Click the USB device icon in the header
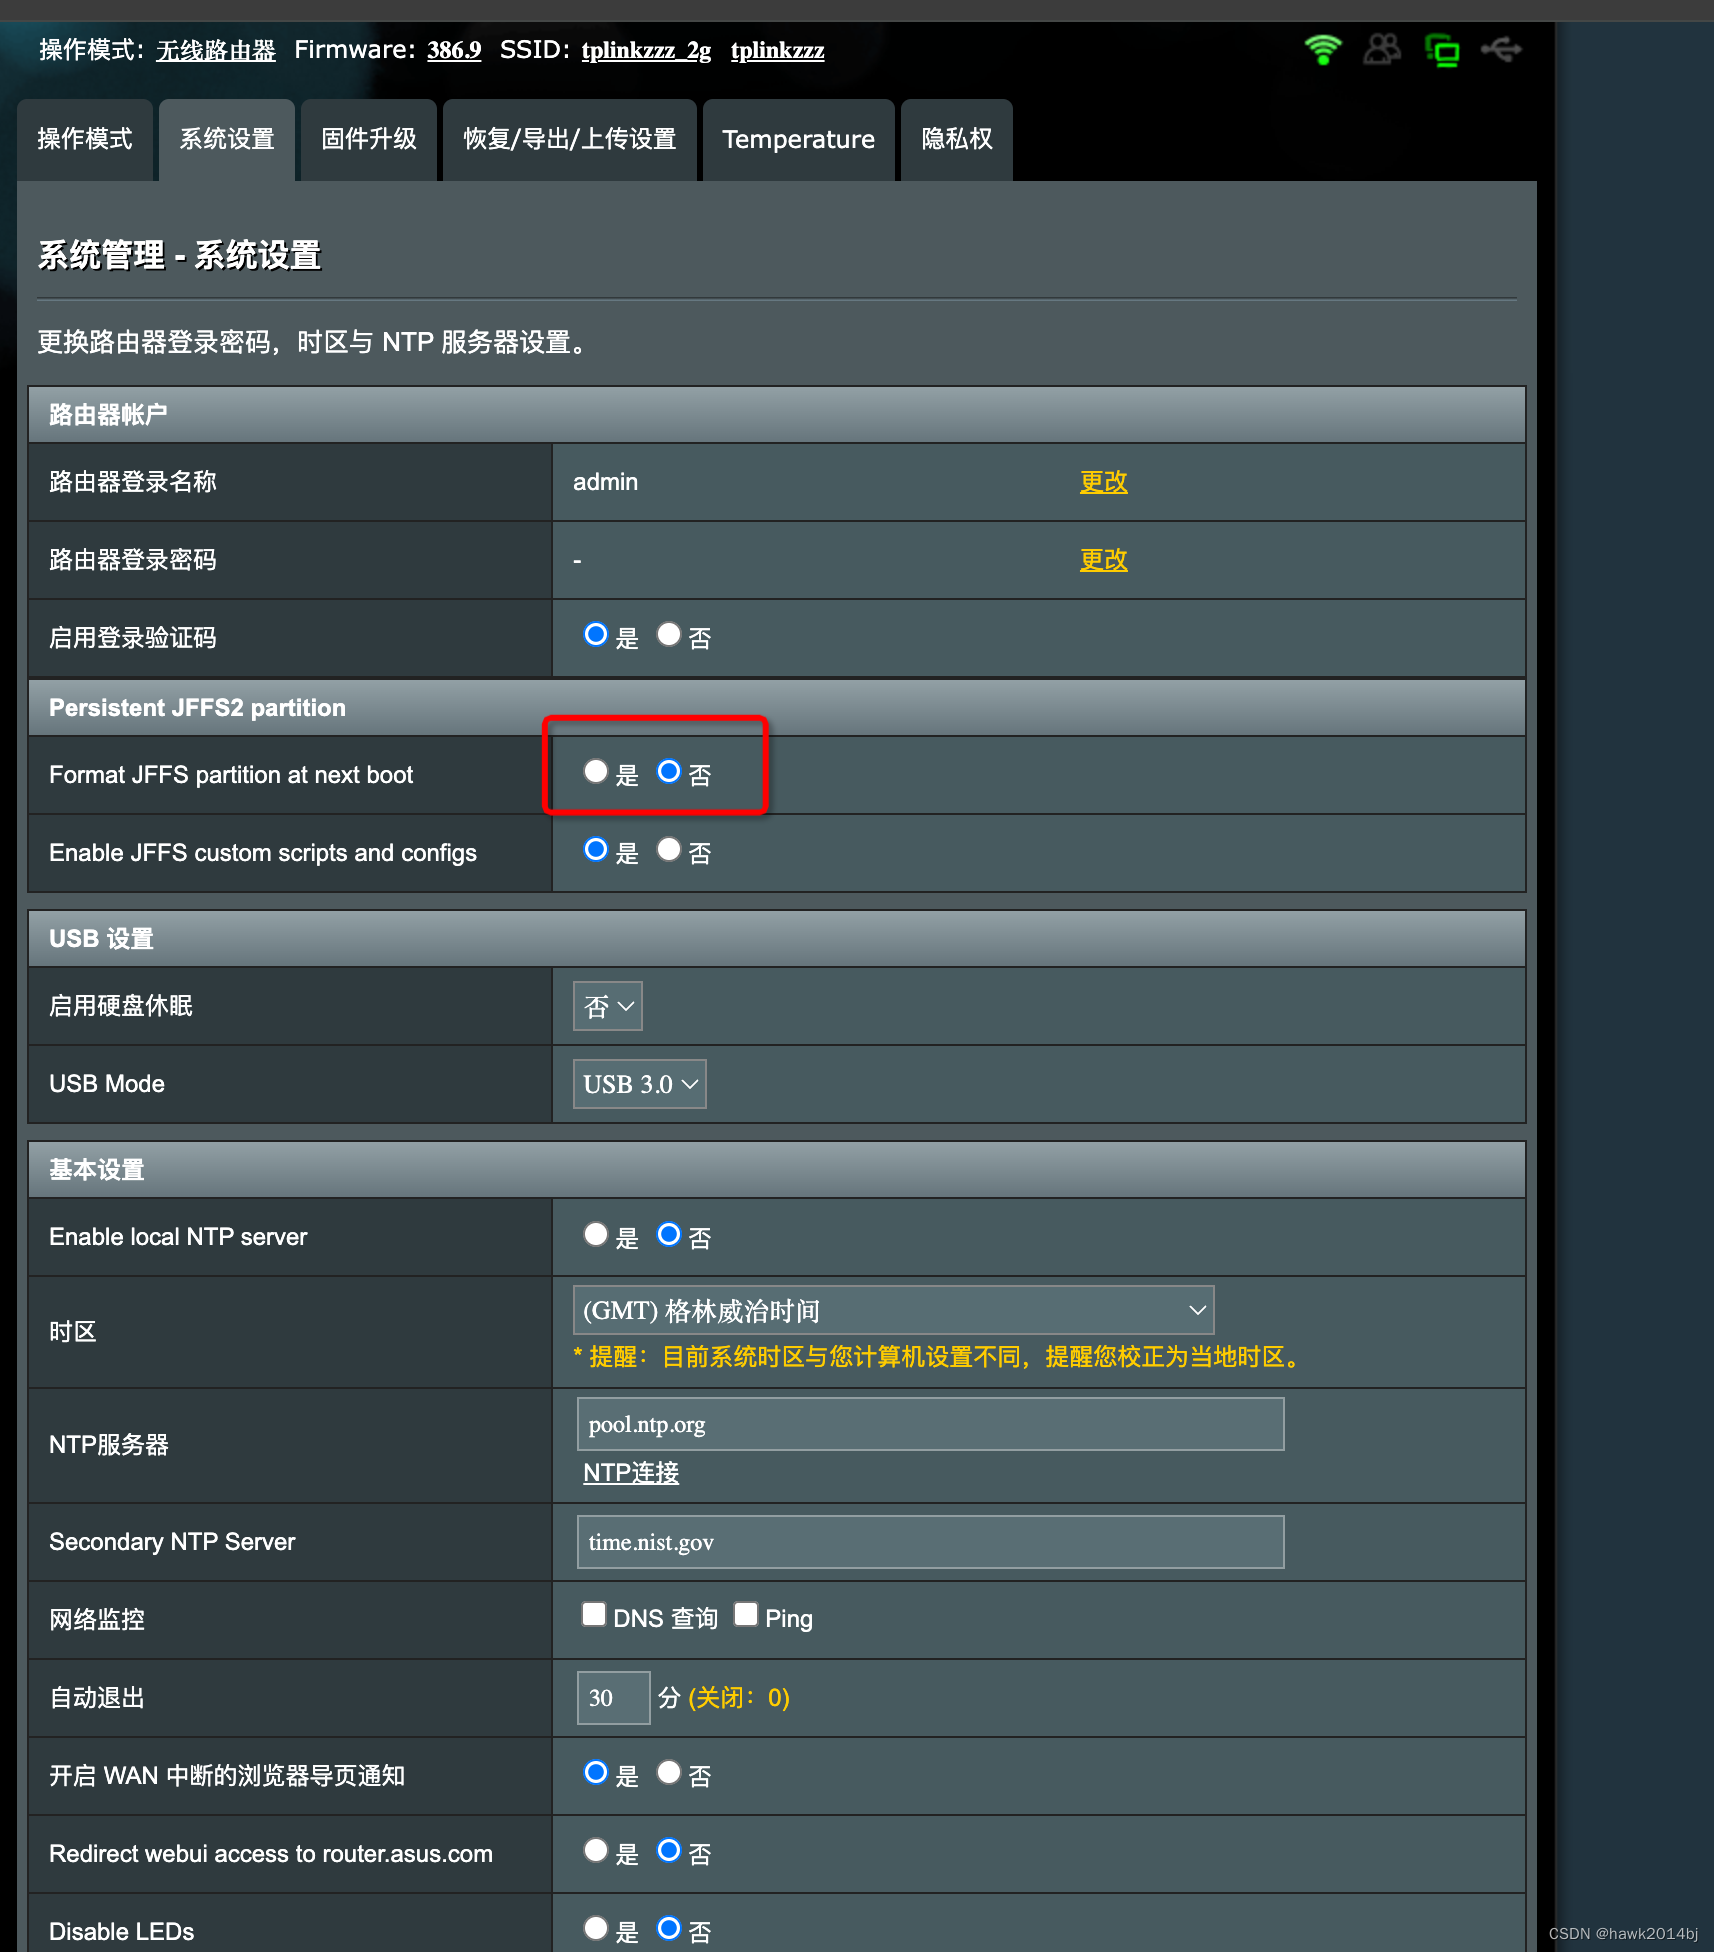1714x1952 pixels. click(x=1501, y=49)
